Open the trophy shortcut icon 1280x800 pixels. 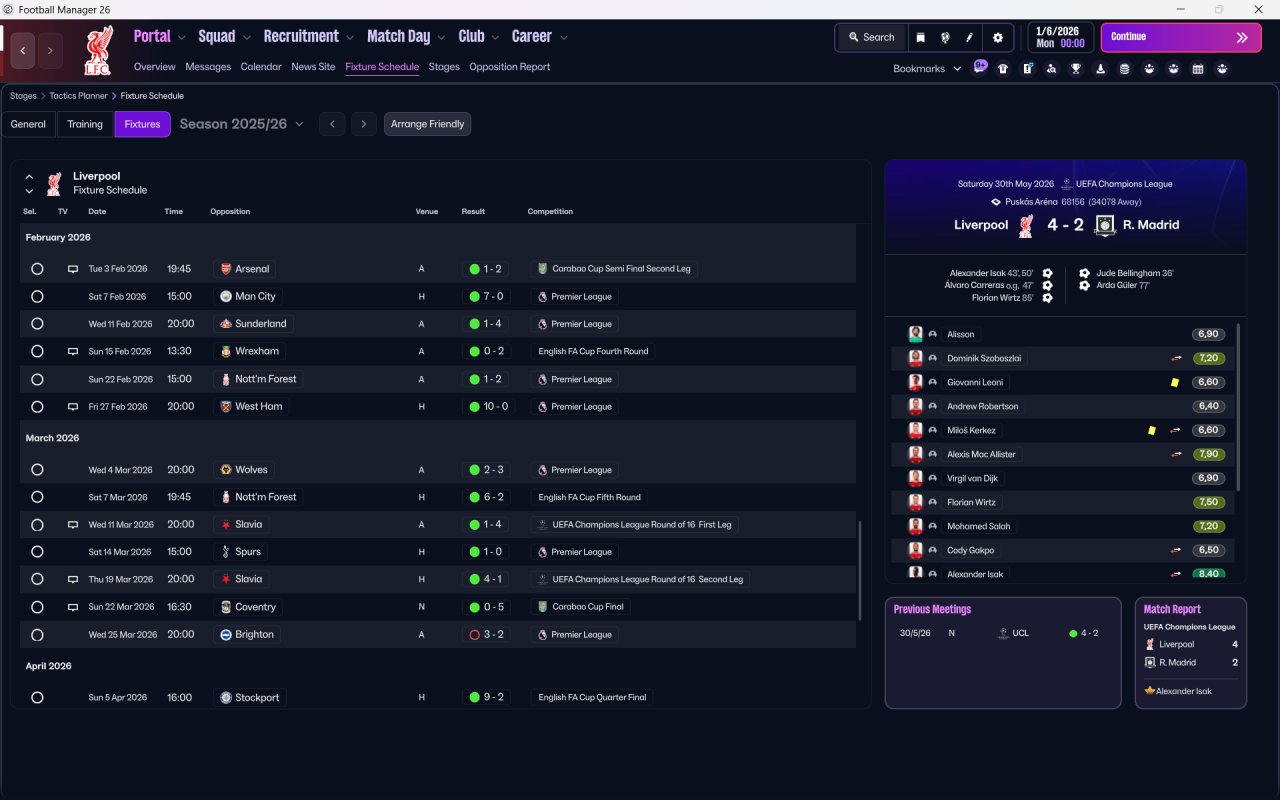[x=1076, y=69]
